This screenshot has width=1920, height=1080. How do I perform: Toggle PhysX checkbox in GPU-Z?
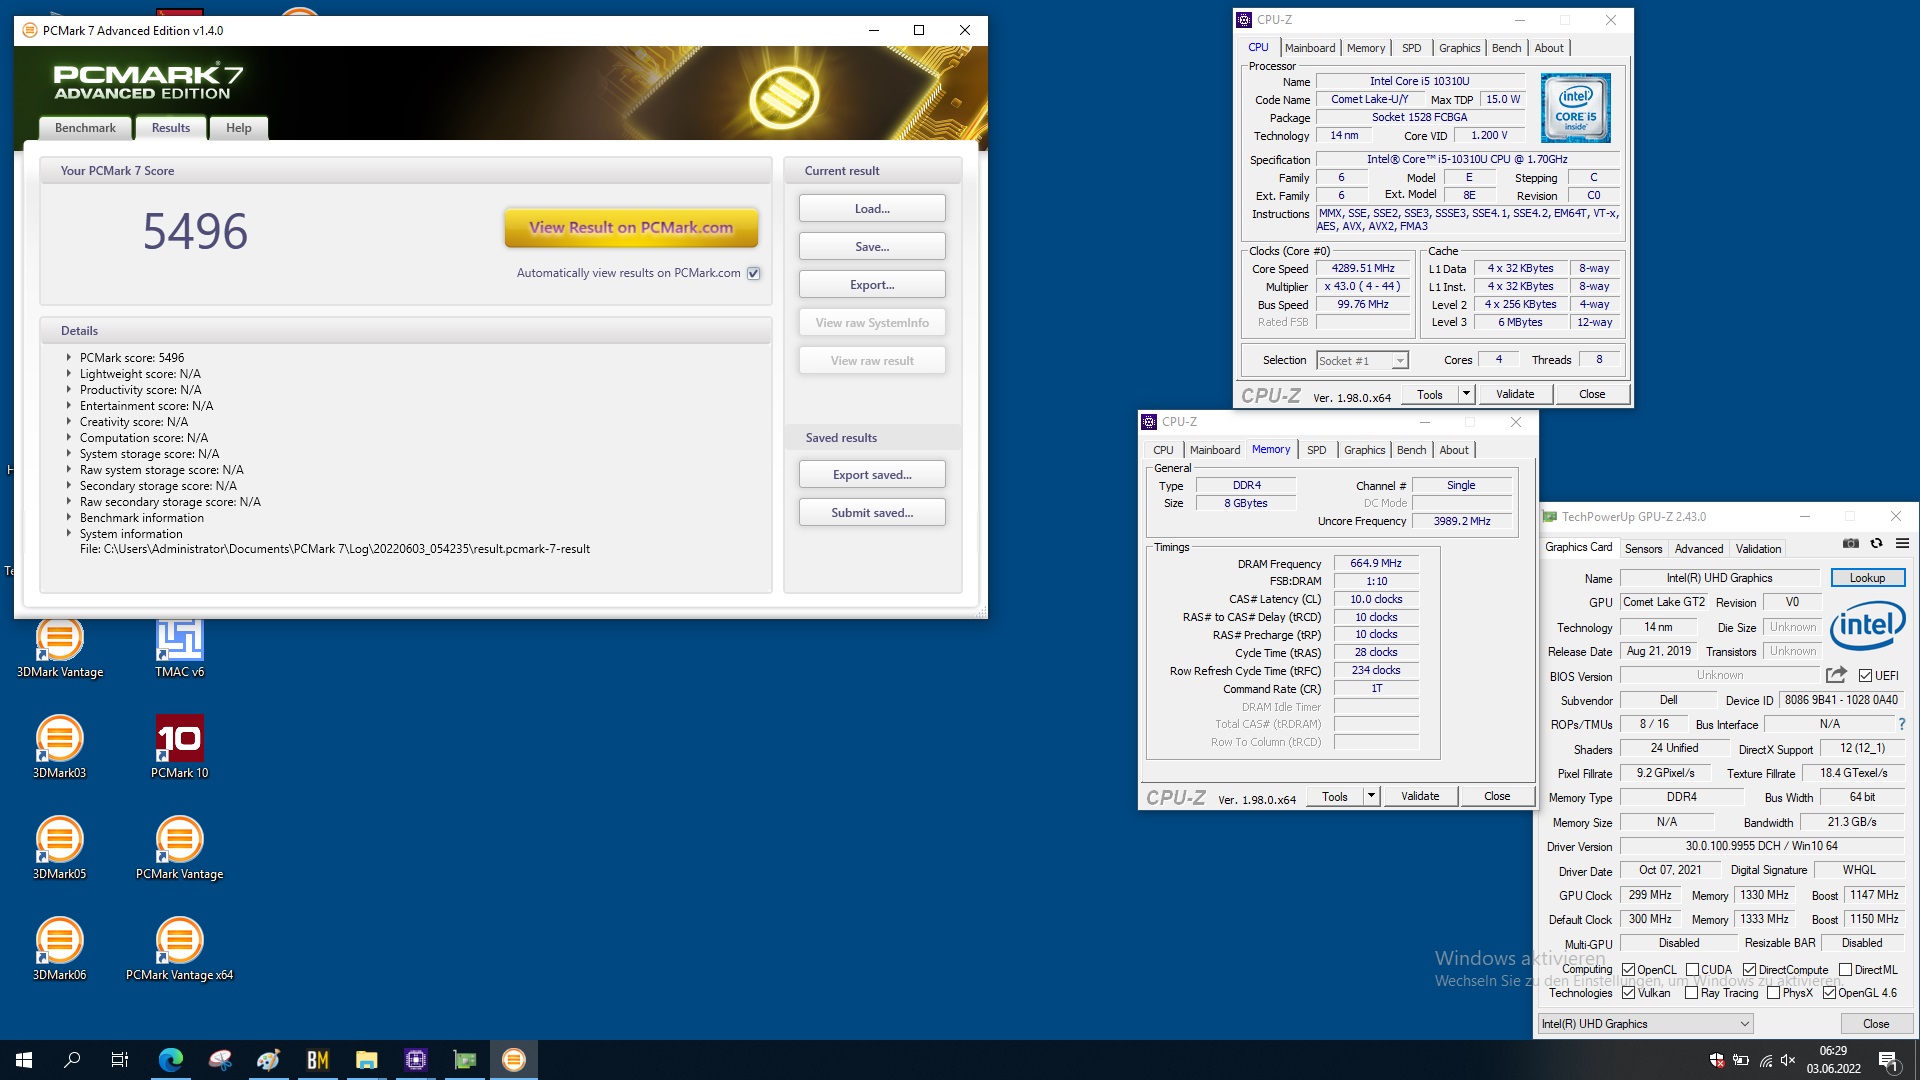coord(1774,993)
